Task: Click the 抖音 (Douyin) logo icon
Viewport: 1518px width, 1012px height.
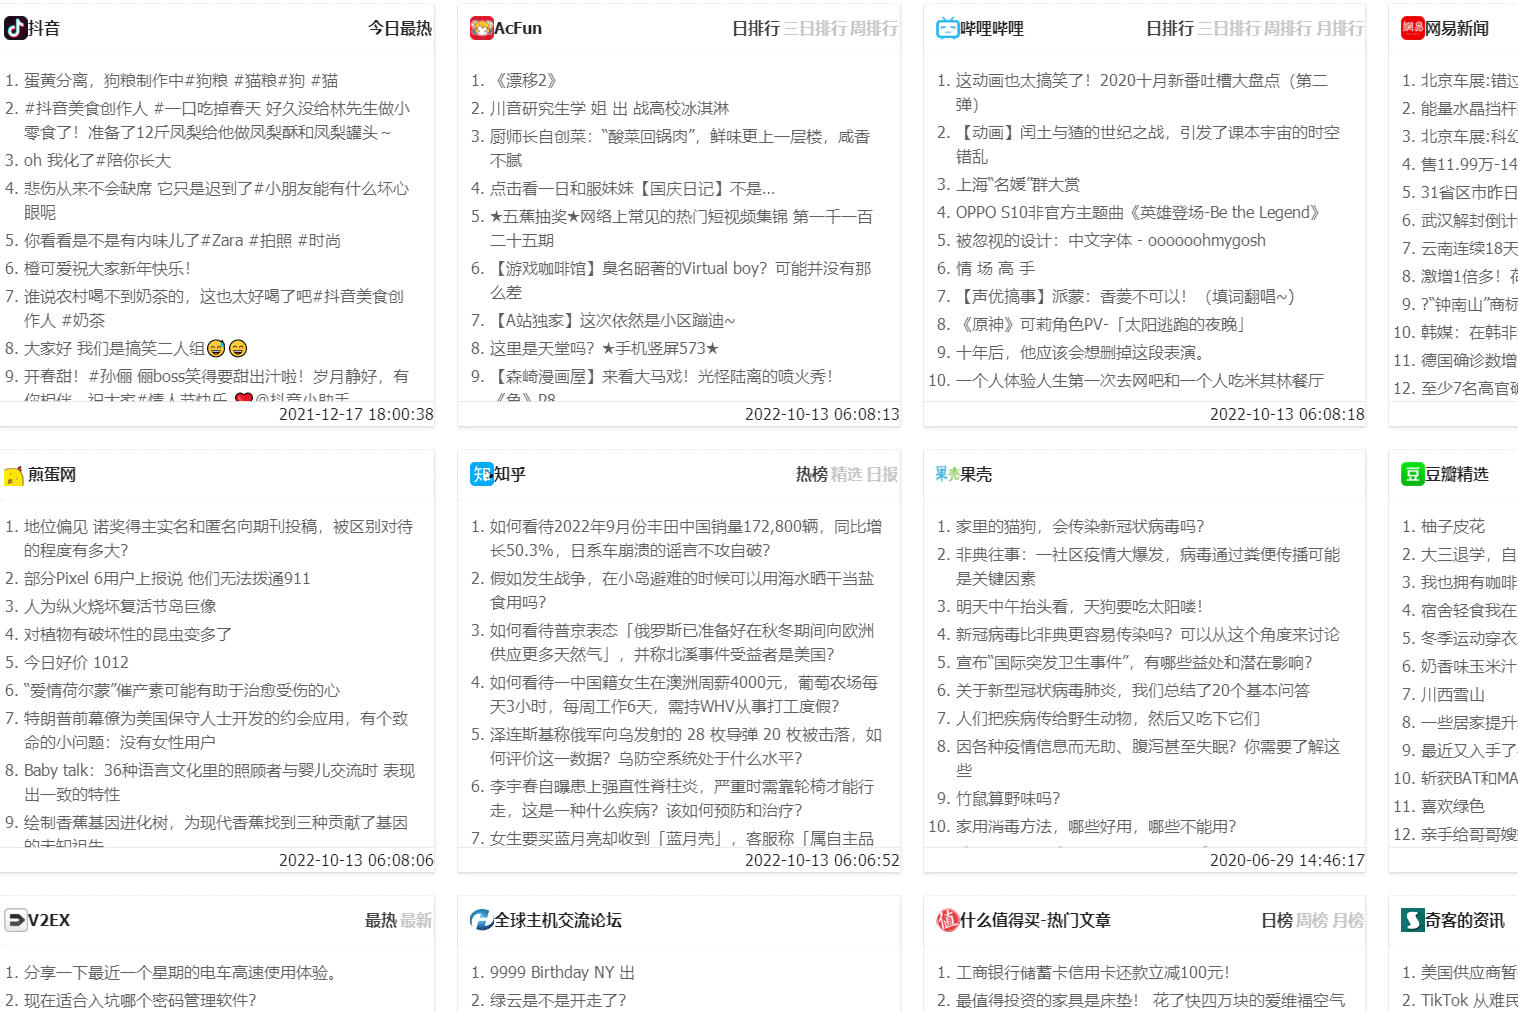Action: click(x=16, y=28)
